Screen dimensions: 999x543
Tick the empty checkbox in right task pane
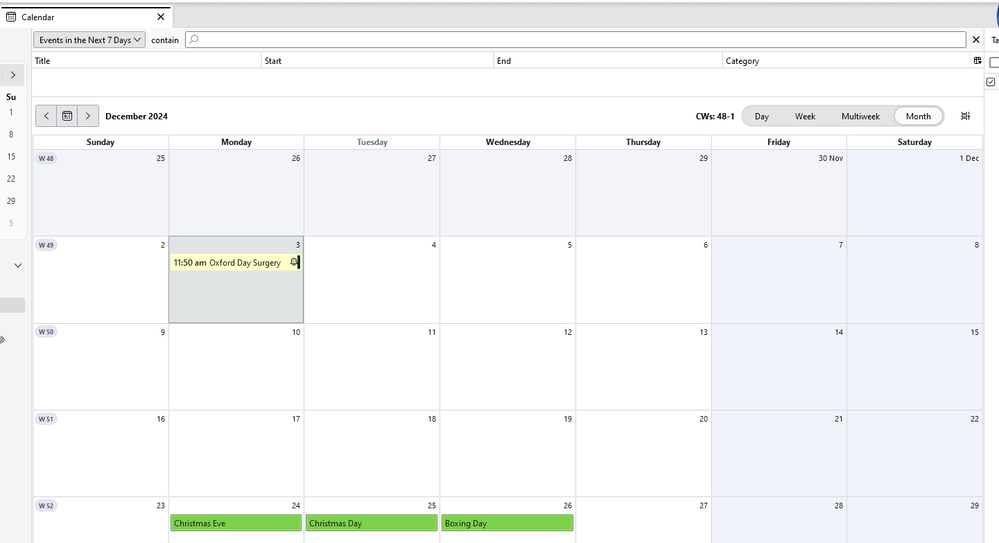(993, 62)
